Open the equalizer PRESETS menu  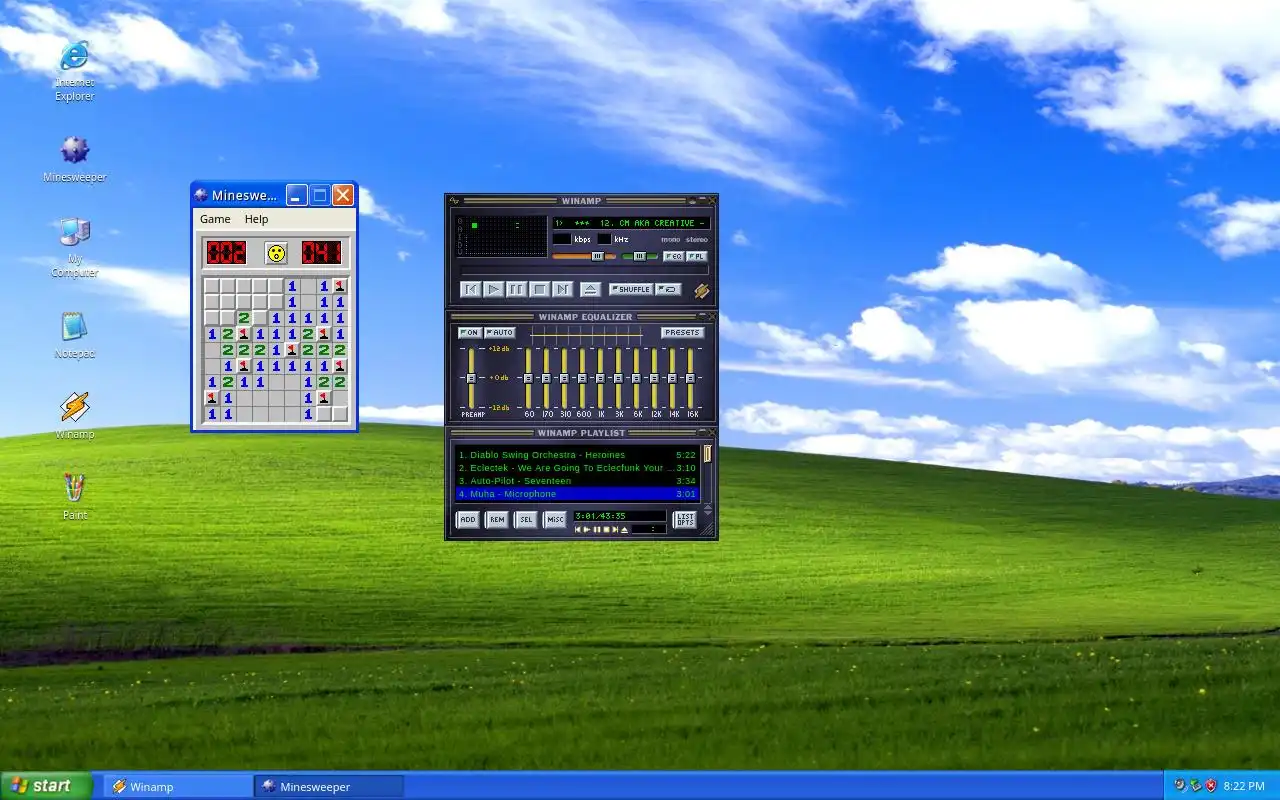[683, 332]
